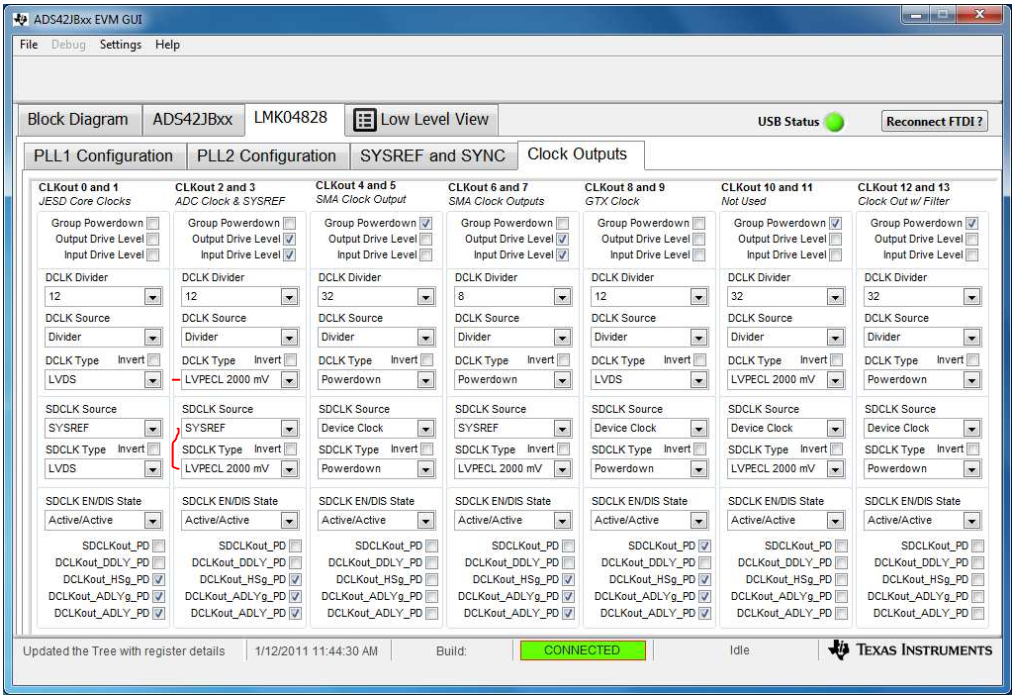The width and height of the screenshot is (1012, 699).
Task: Click the 'GTX Clock' subtitle text
Action: (x=612, y=201)
